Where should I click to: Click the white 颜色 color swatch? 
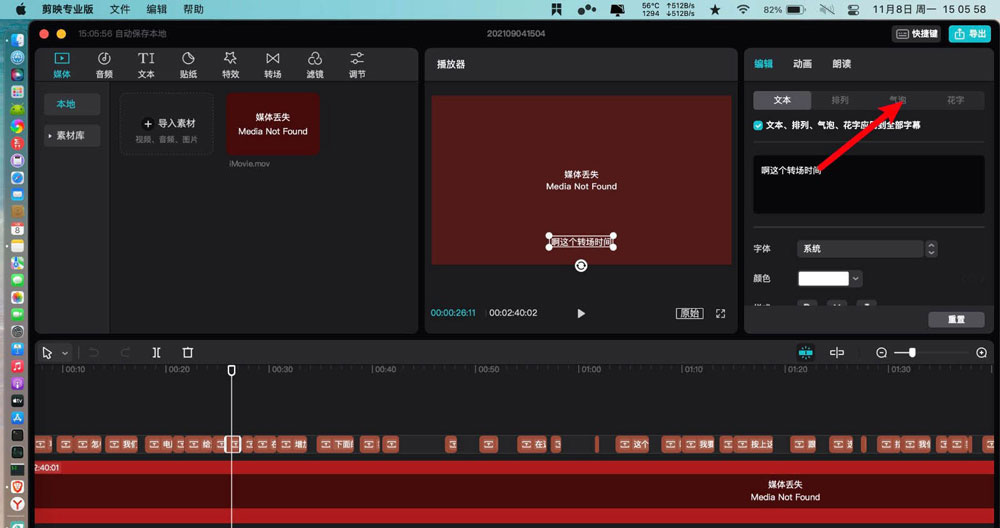[x=823, y=279]
